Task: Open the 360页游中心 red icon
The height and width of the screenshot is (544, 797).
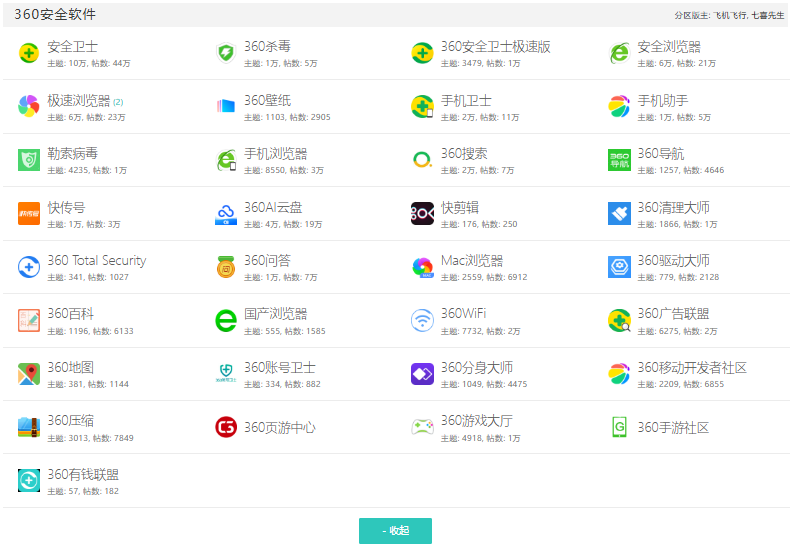Action: point(226,427)
